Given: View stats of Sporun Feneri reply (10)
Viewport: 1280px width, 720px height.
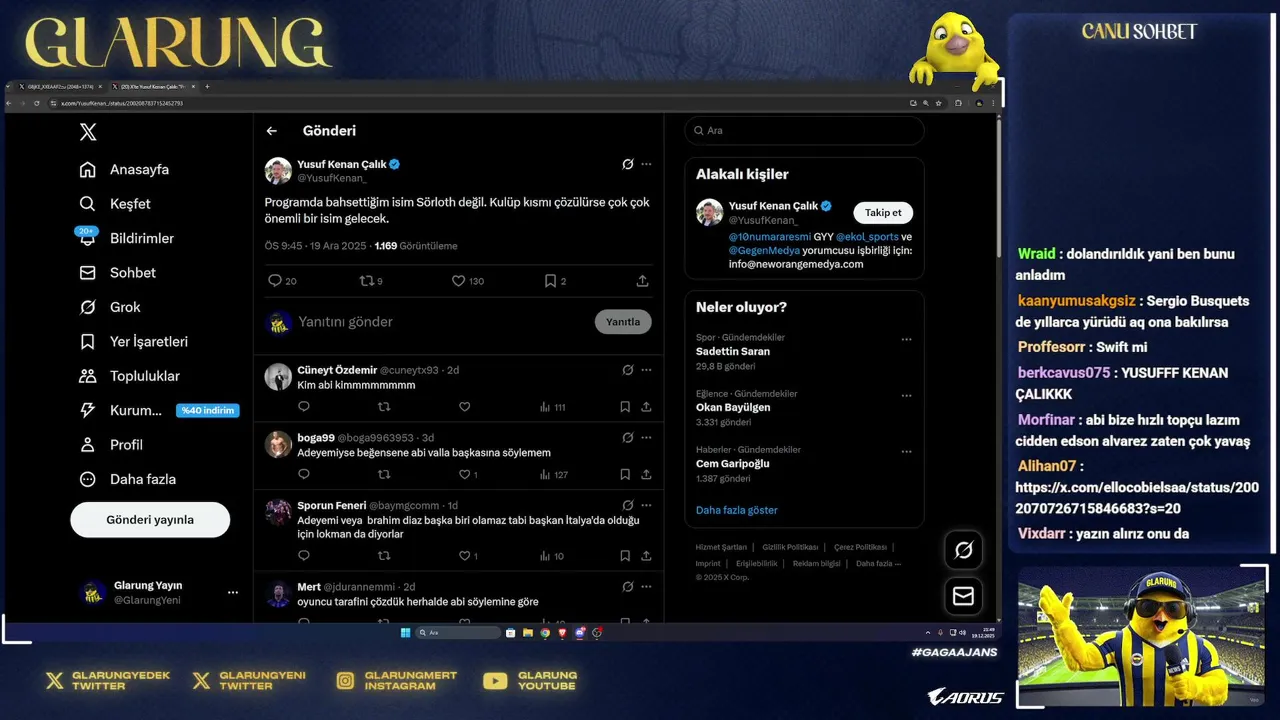Looking at the screenshot, I should (552, 556).
